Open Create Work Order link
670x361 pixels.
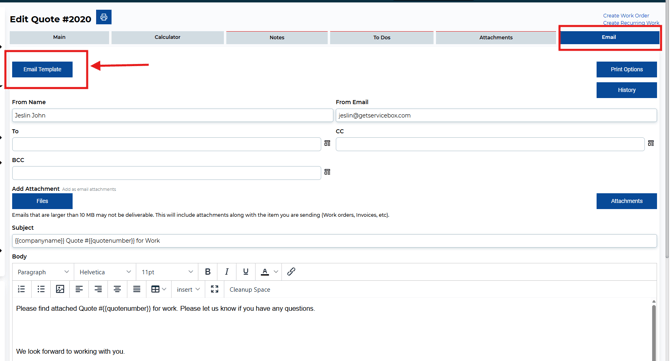626,15
